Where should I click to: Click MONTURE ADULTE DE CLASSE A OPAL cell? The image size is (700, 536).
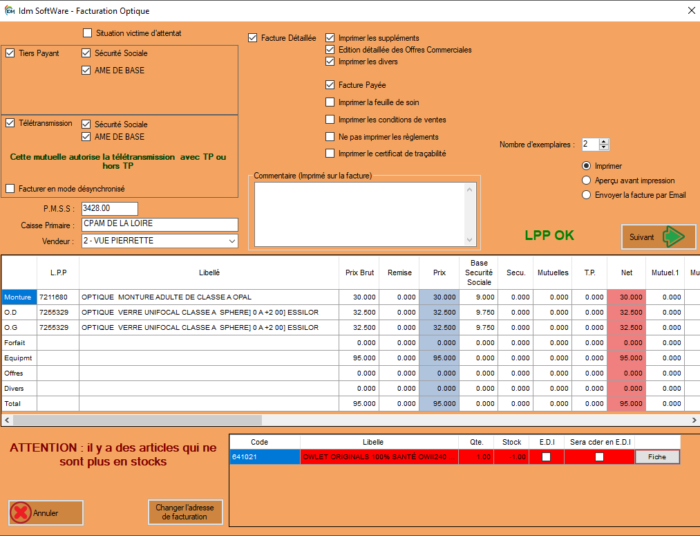pyautogui.click(x=209, y=297)
